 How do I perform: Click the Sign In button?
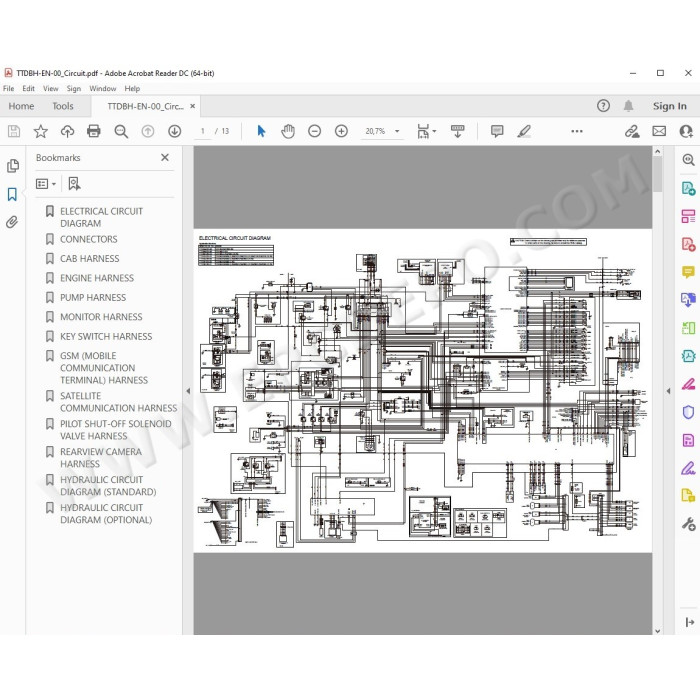click(x=670, y=106)
